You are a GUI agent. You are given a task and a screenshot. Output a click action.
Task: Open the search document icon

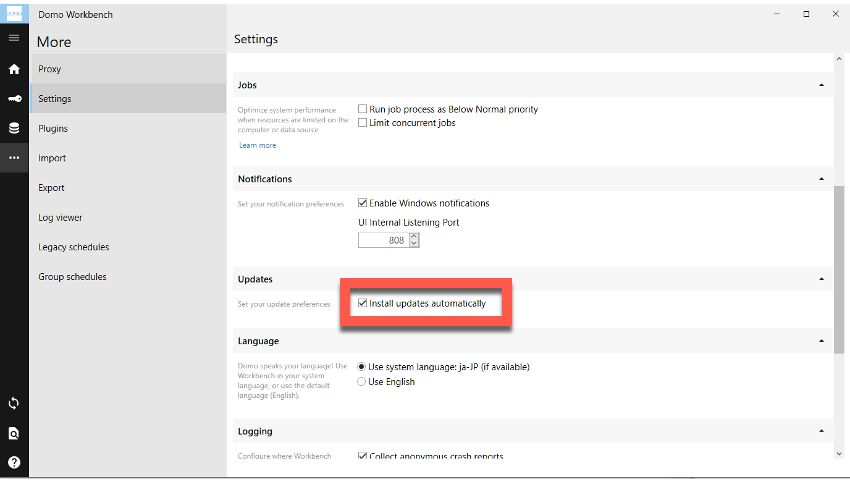pos(14,433)
